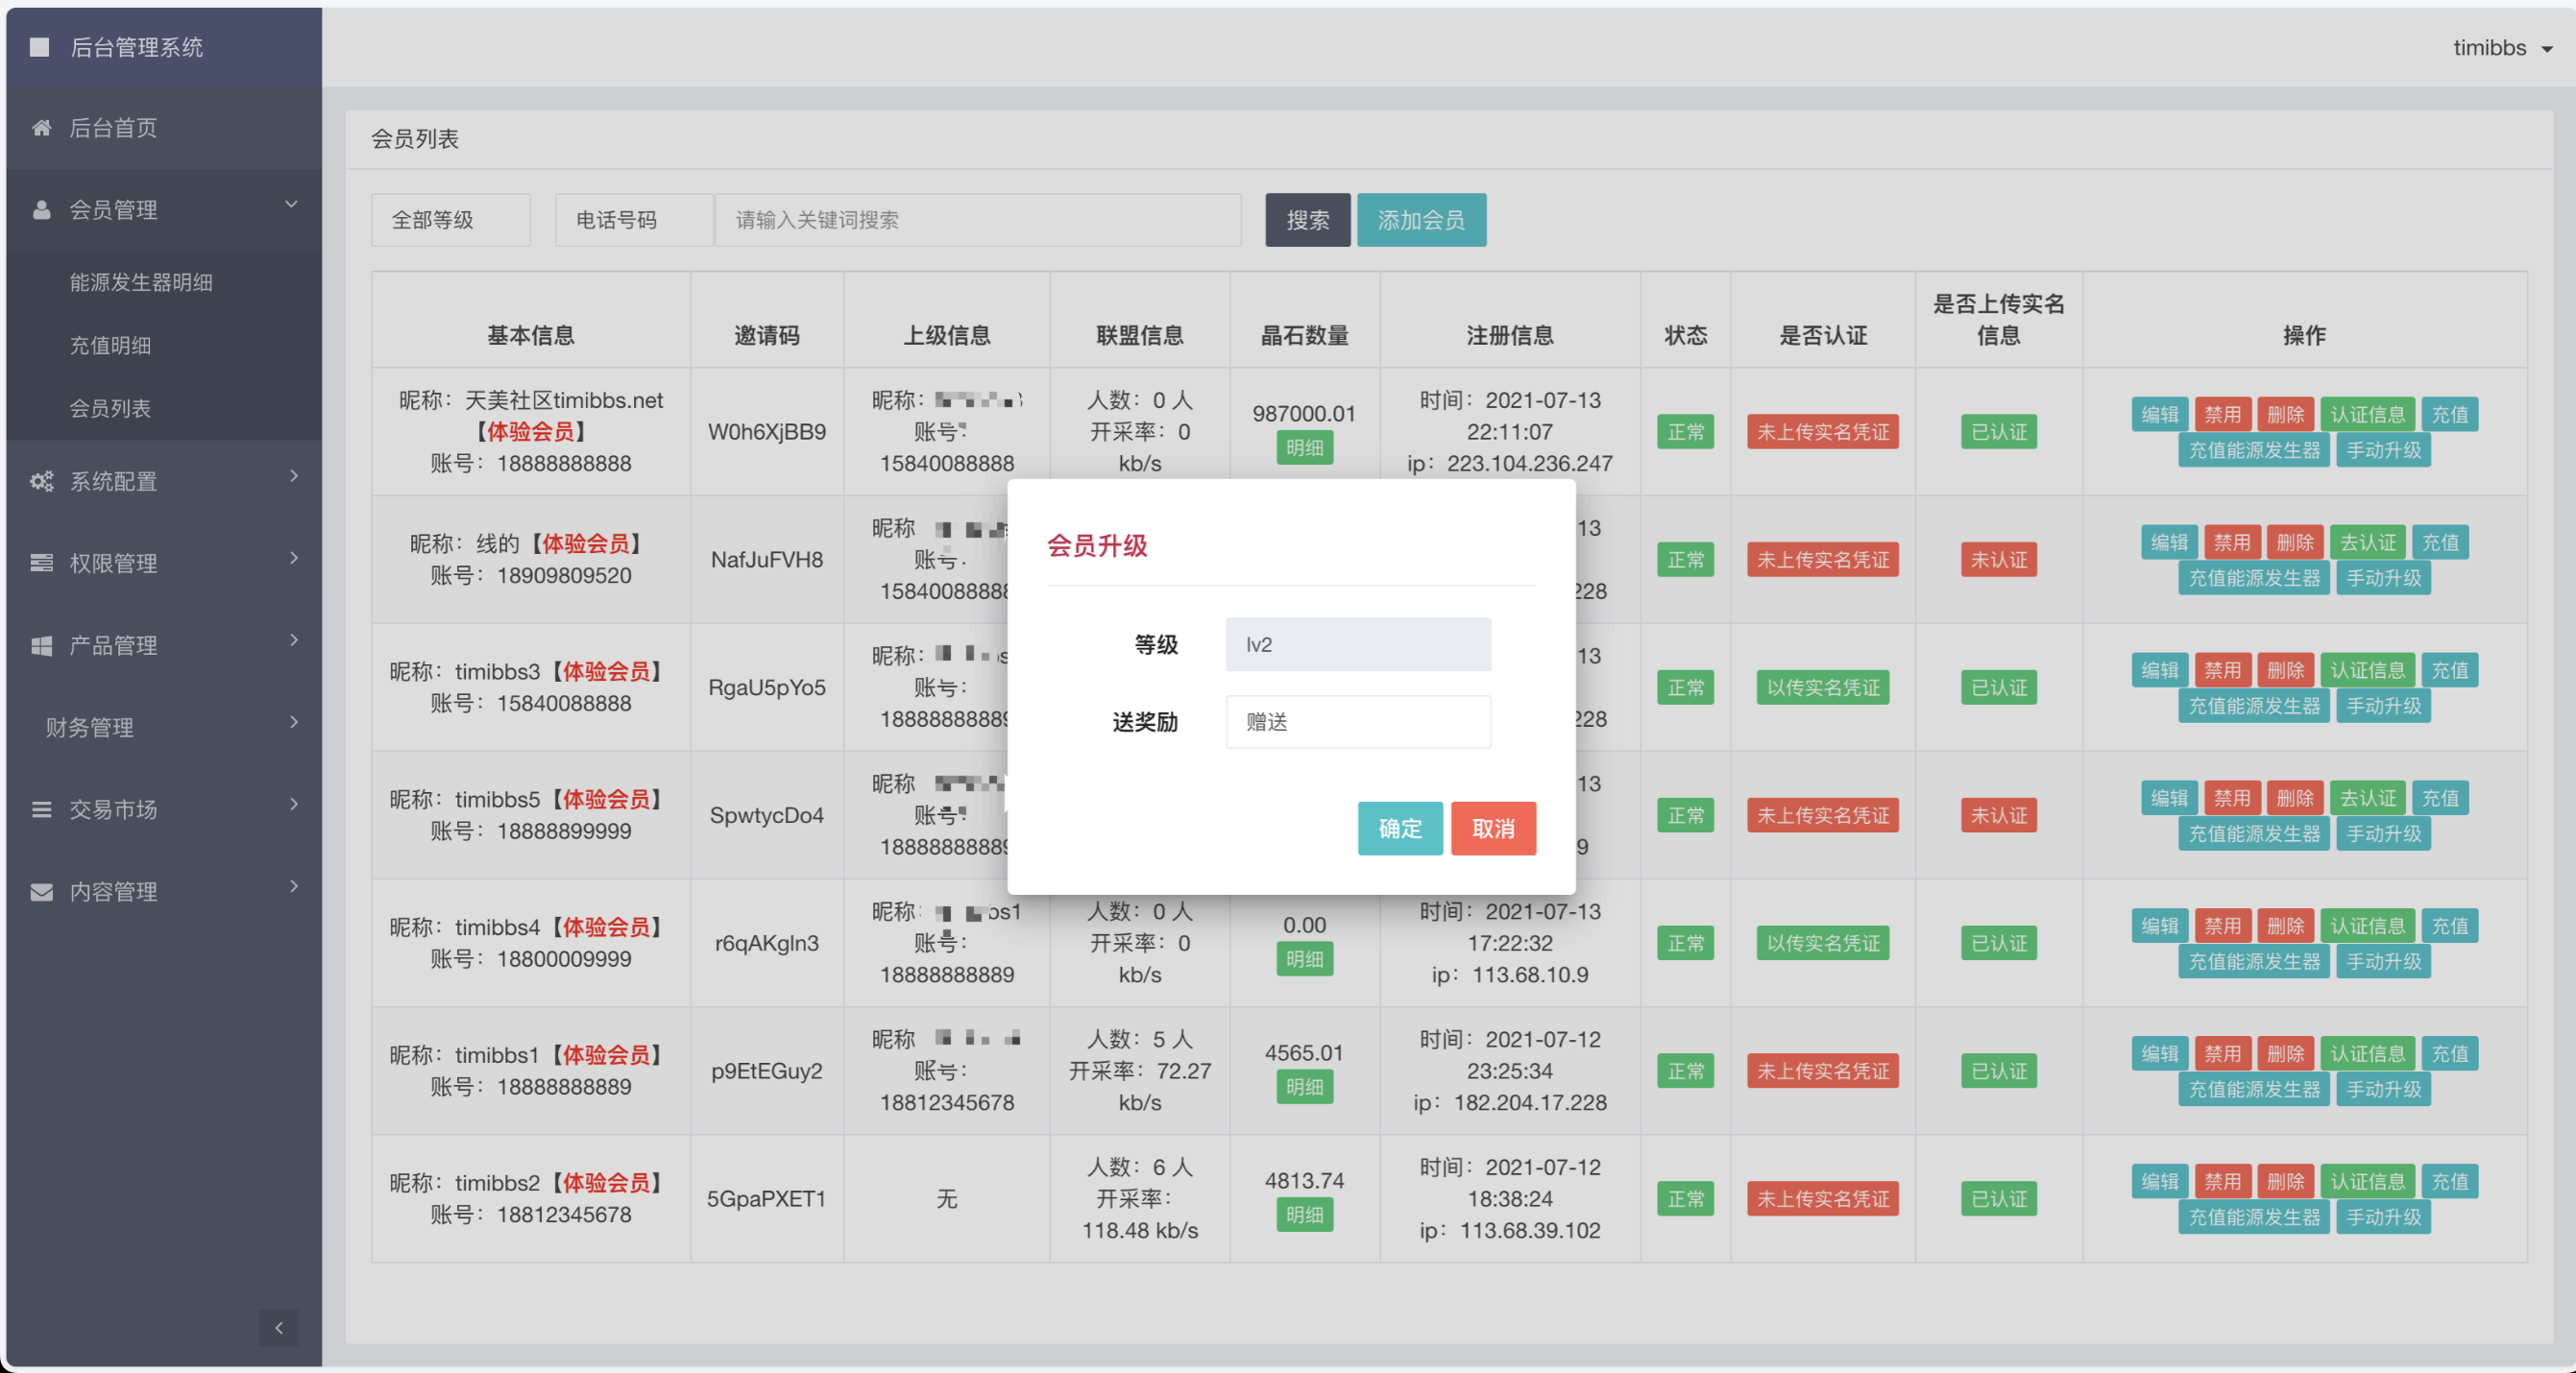Viewport: 2576px width, 1373px height.
Task: Click the gears icon beside 系统配置
Action: click(41, 482)
